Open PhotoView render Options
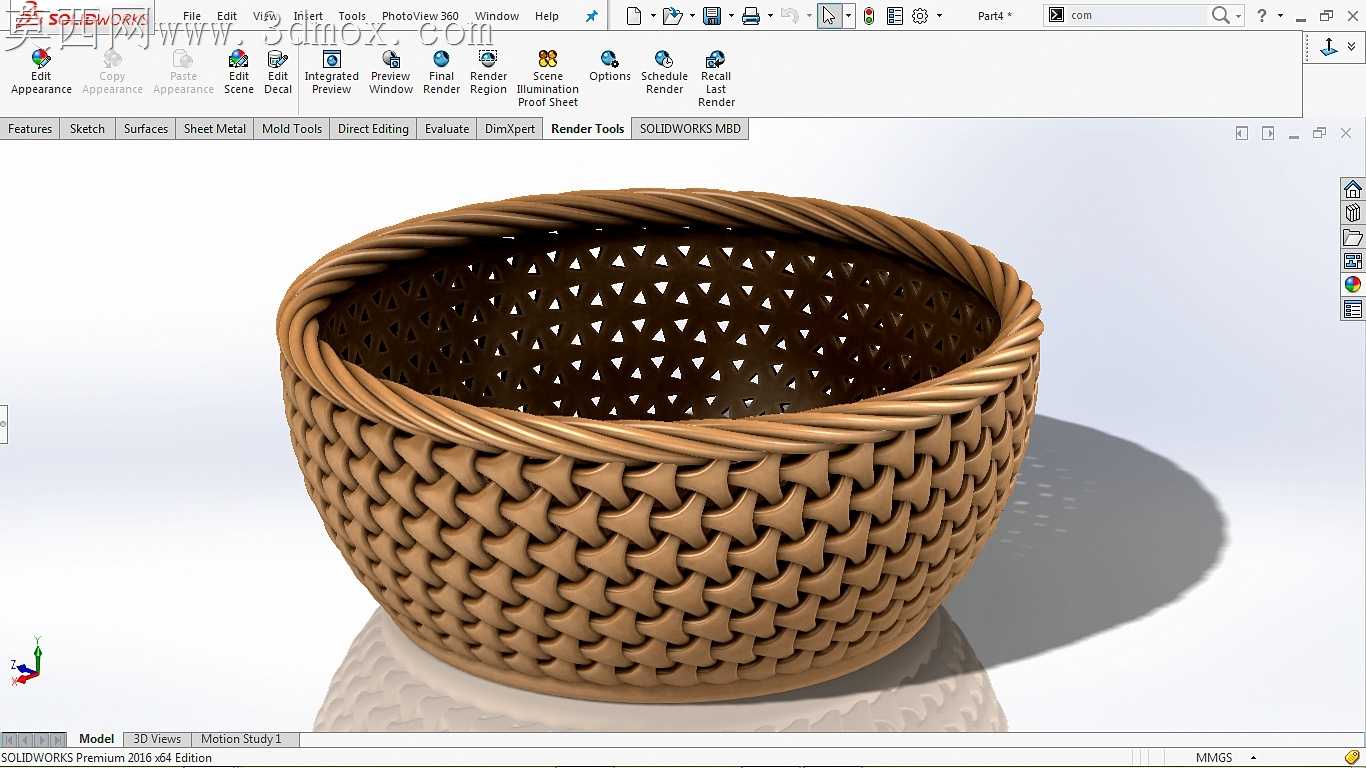The width and height of the screenshot is (1366, 768). (x=609, y=66)
